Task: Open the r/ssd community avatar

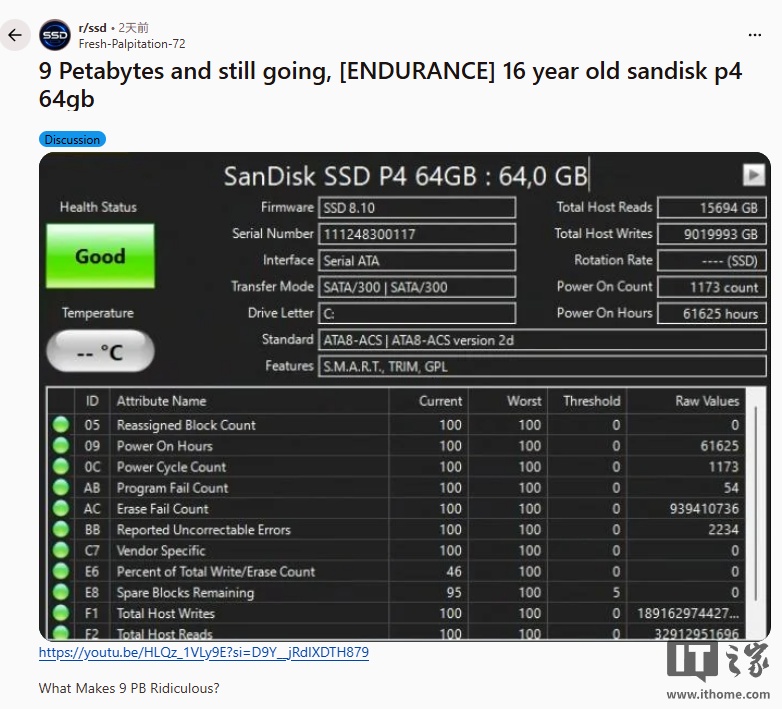Action: pos(55,35)
